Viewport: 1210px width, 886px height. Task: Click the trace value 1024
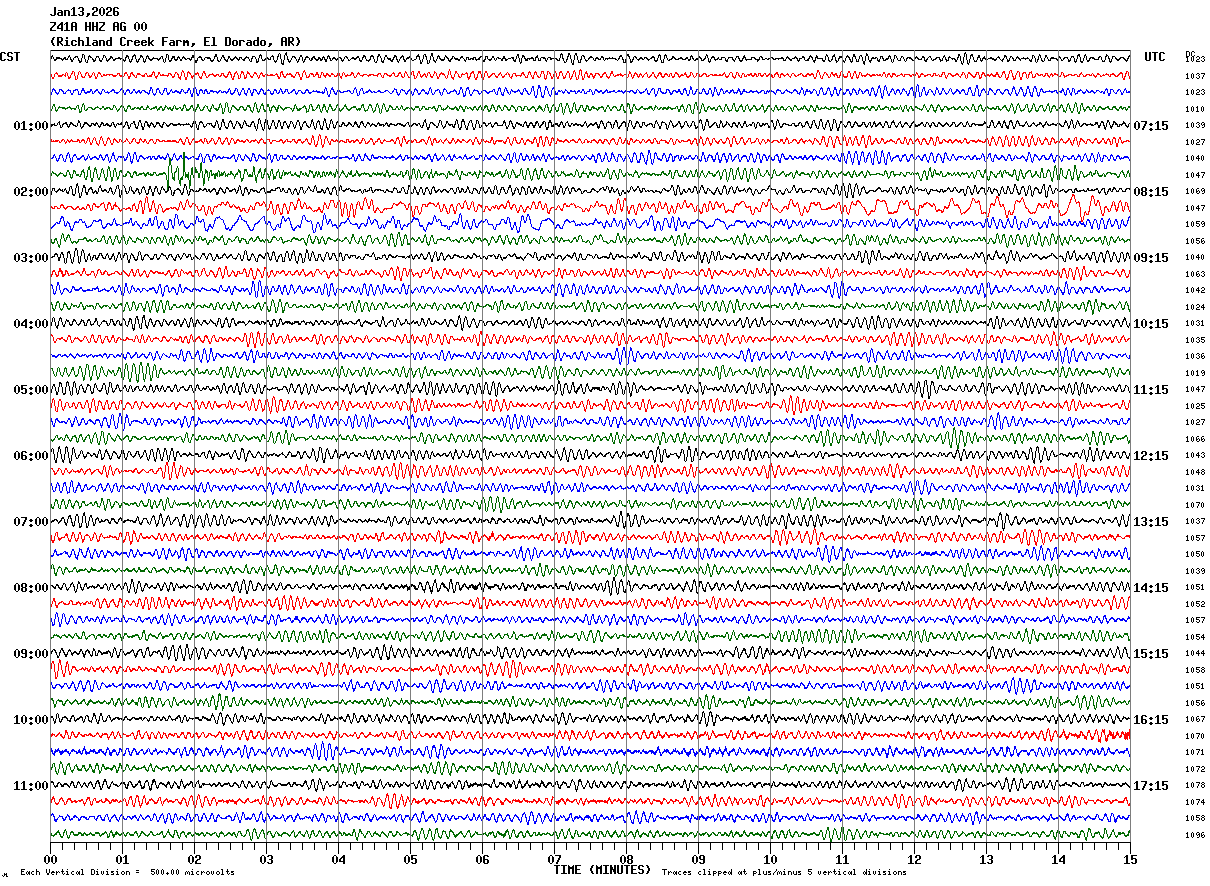tap(1195, 307)
